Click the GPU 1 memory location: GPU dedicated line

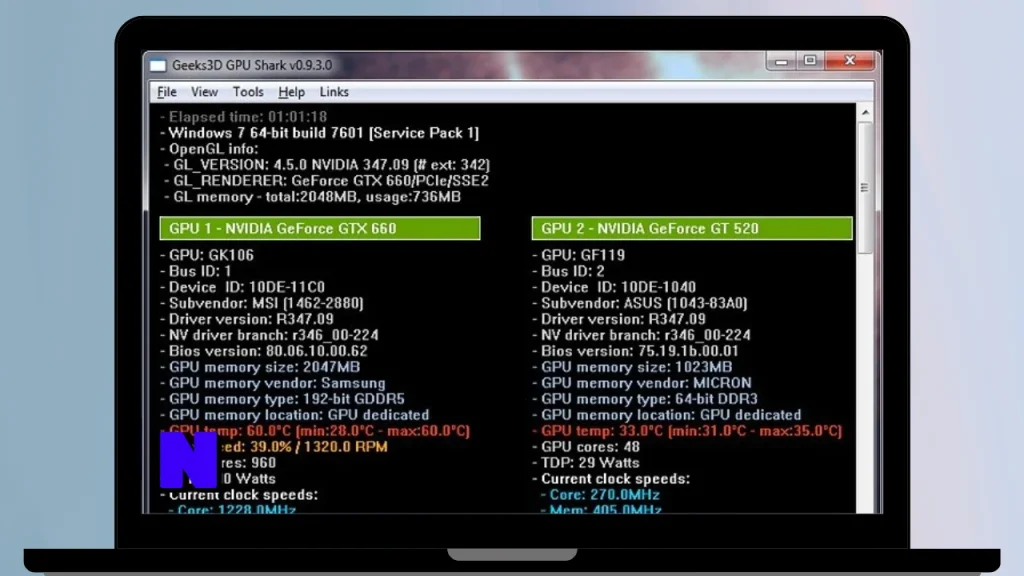coord(295,415)
